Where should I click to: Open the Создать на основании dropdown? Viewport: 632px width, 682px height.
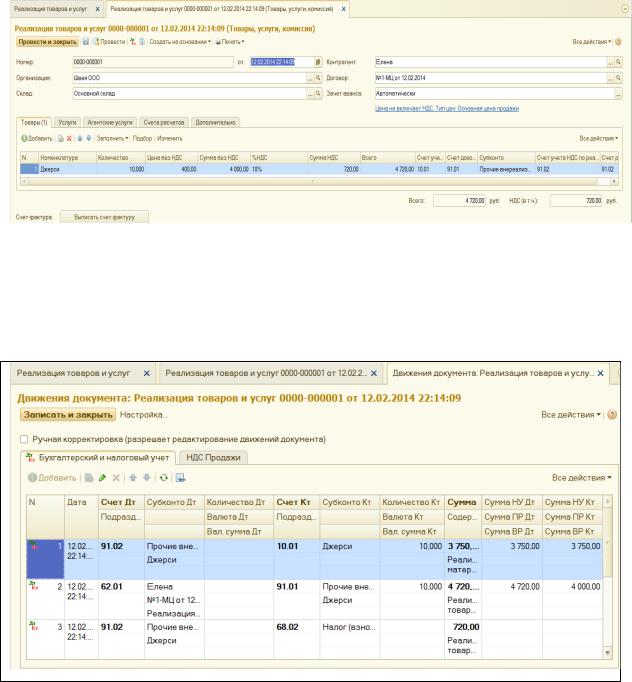coord(180,42)
